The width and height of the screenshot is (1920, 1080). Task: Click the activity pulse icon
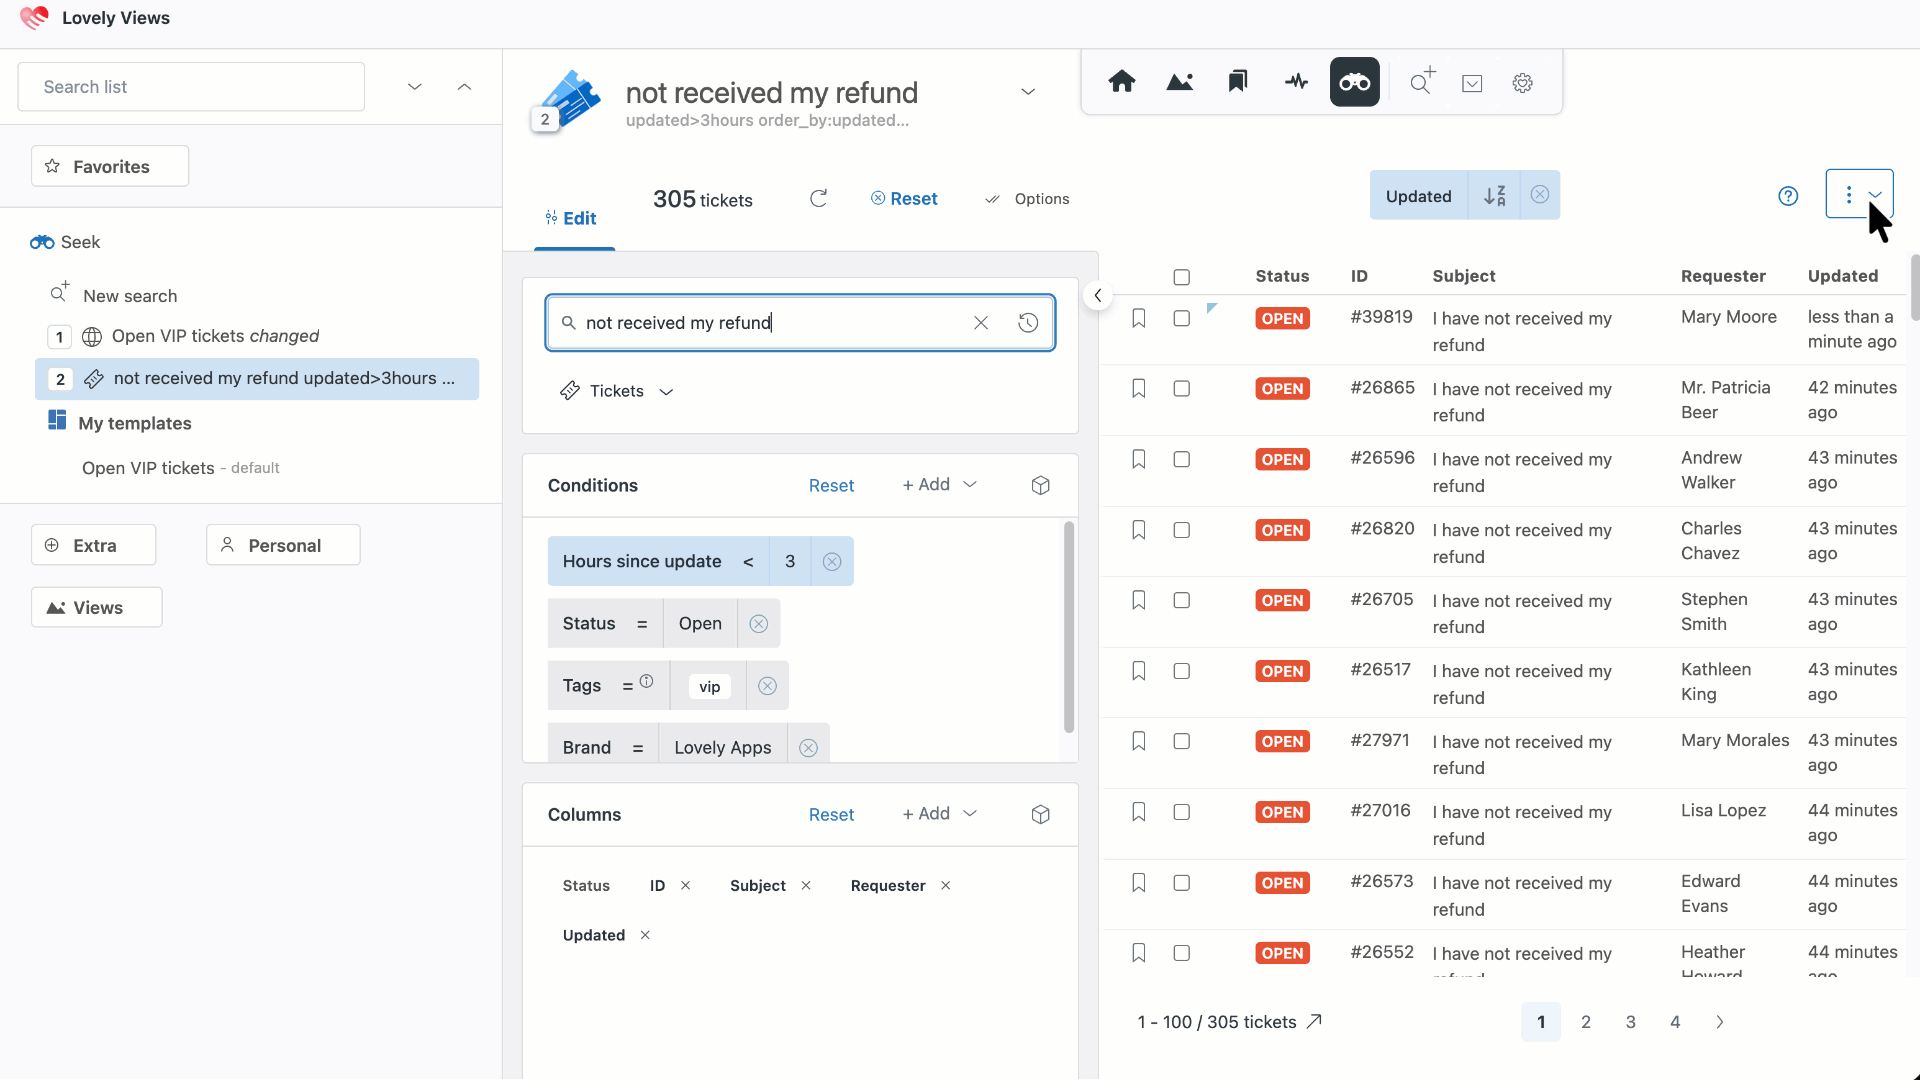pyautogui.click(x=1296, y=82)
